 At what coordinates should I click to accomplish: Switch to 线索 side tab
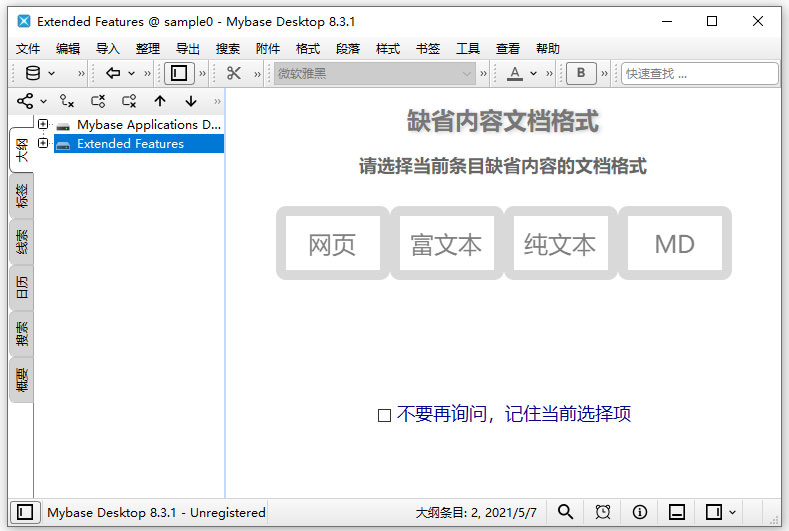[21, 242]
